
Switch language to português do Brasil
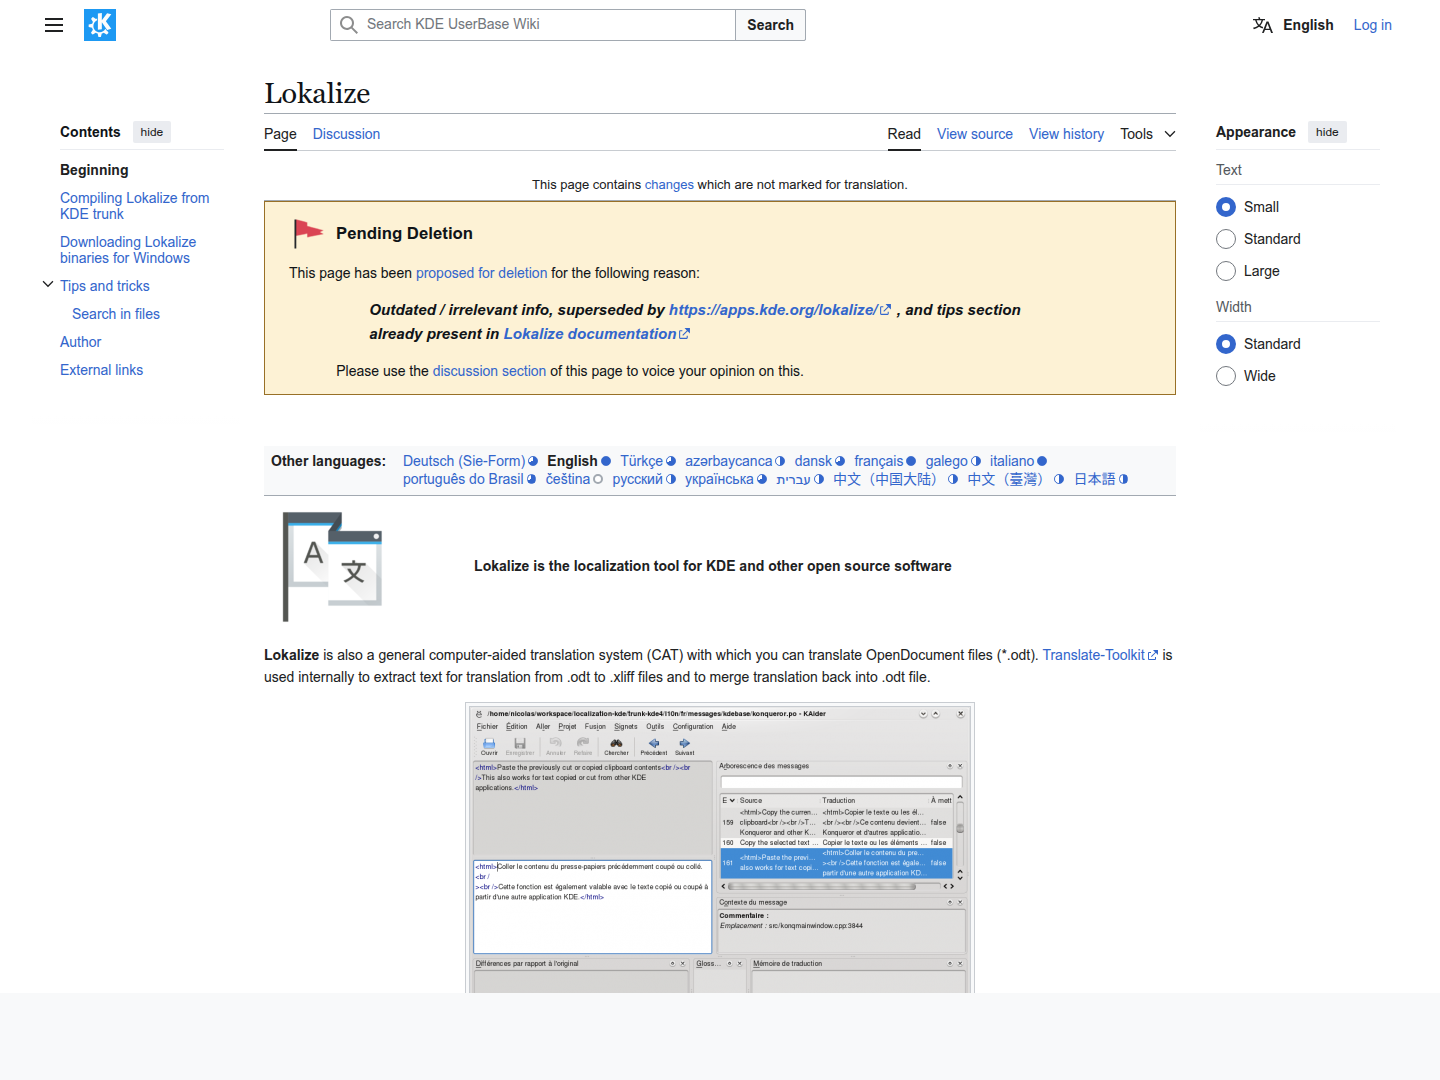(x=463, y=479)
